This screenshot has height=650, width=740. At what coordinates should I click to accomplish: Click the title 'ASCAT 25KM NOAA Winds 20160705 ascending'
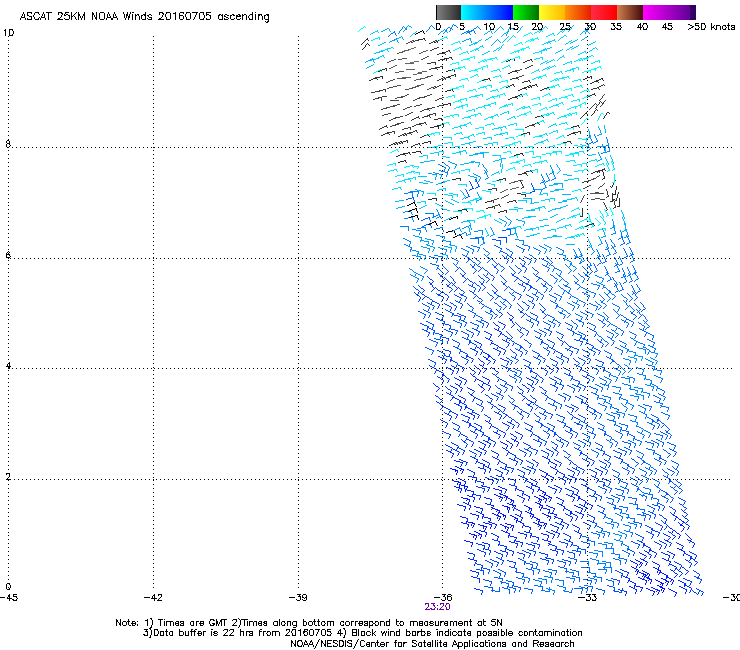[x=144, y=17]
